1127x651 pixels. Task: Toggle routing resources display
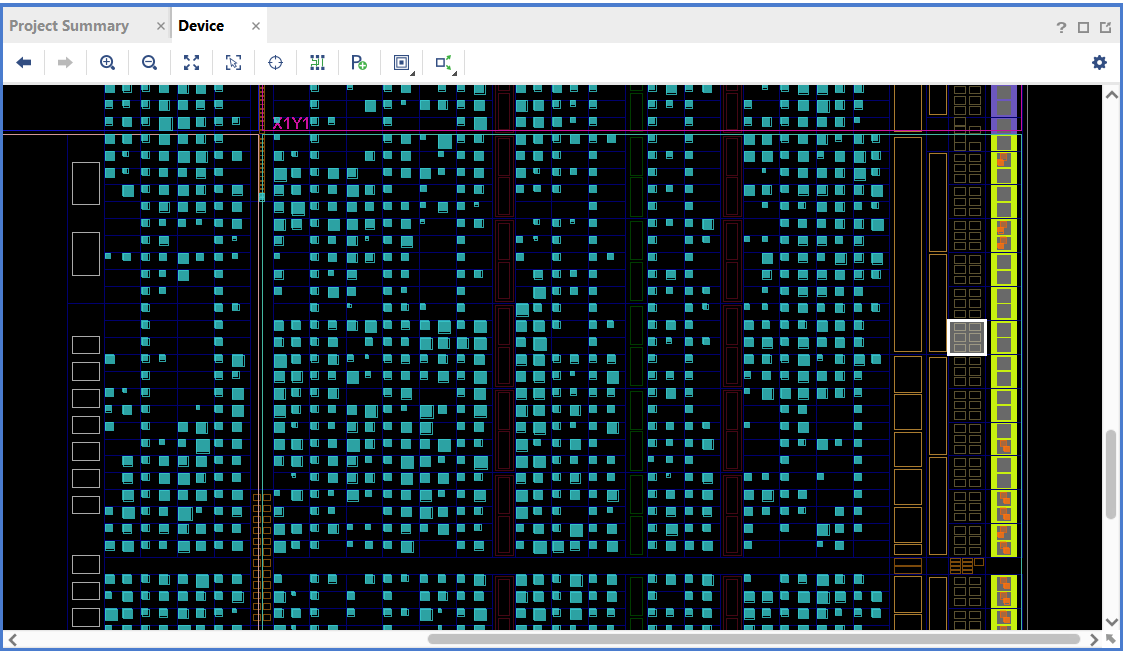tap(317, 63)
